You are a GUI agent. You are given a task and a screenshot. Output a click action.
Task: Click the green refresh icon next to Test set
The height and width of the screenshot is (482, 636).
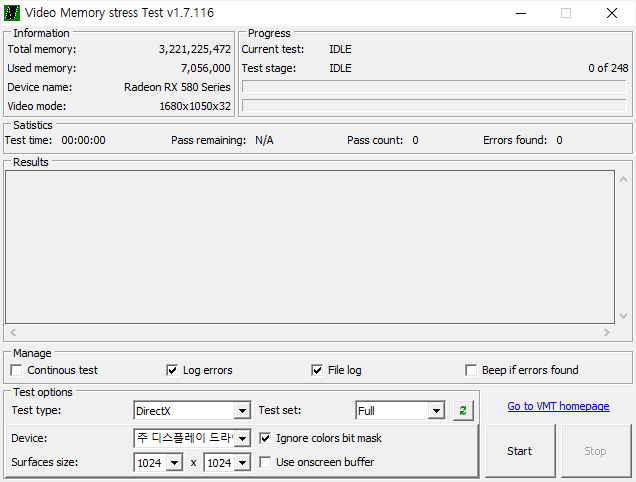pyautogui.click(x=463, y=411)
